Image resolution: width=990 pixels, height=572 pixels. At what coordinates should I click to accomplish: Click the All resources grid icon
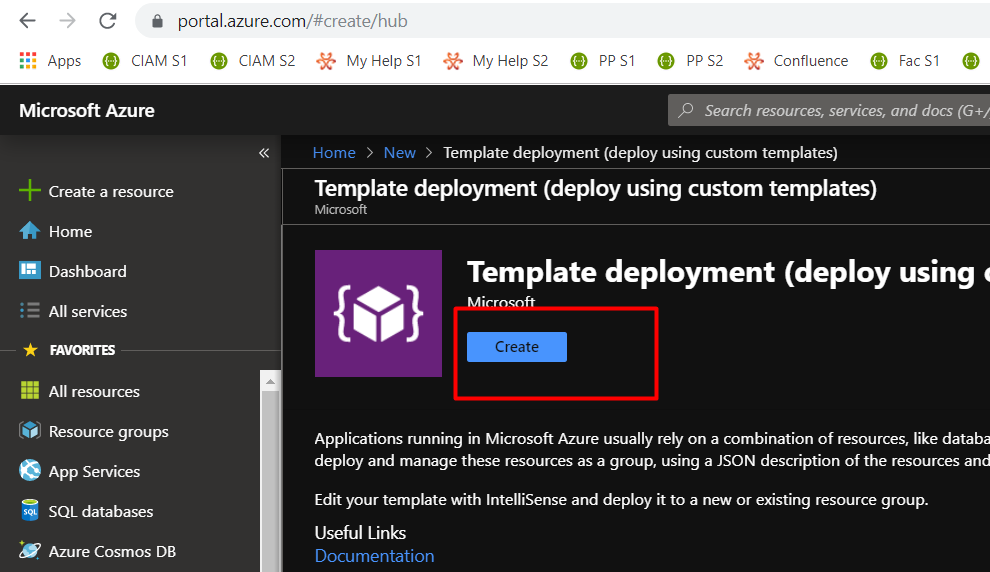coord(30,391)
